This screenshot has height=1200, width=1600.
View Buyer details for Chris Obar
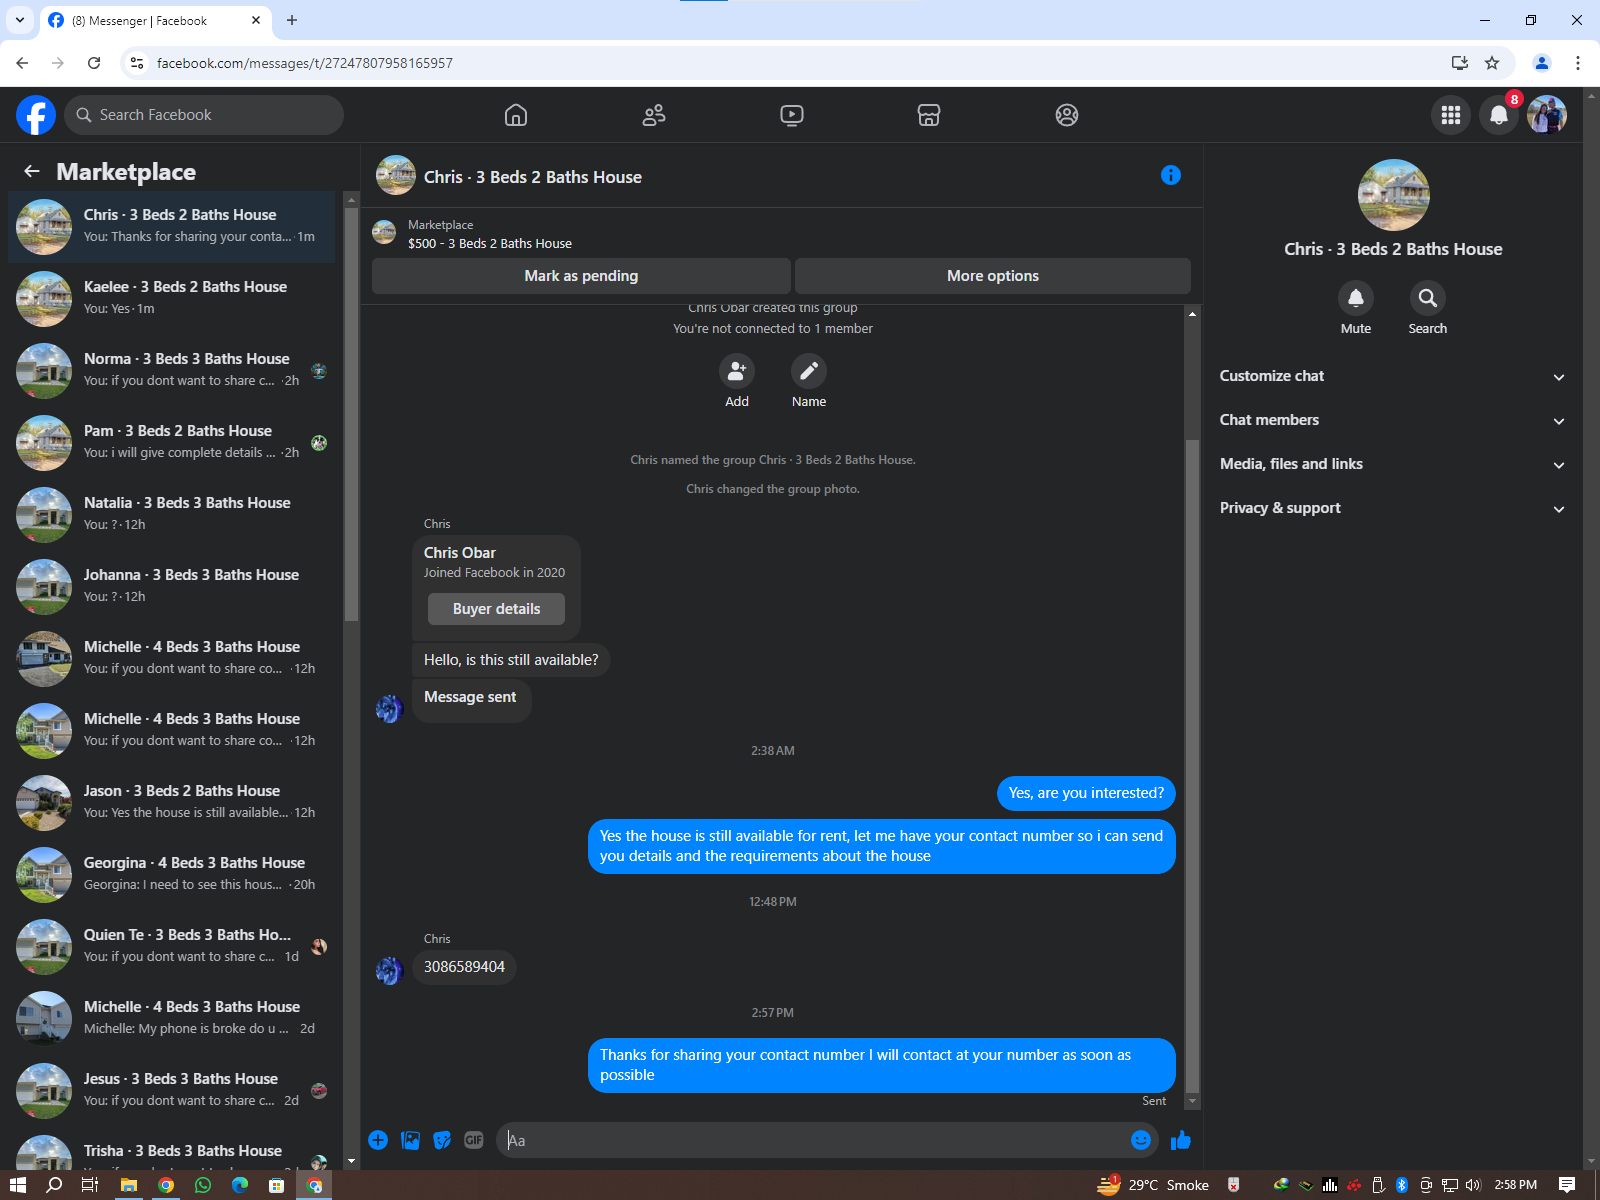pyautogui.click(x=496, y=609)
